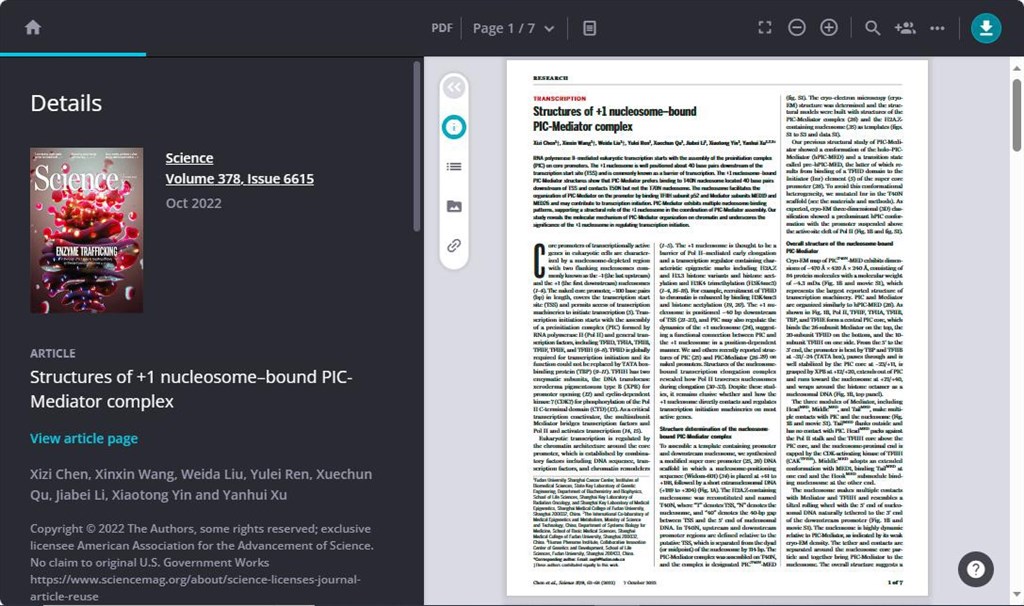The height and width of the screenshot is (606, 1024).
Task: Open the related links panel
Action: tap(454, 246)
